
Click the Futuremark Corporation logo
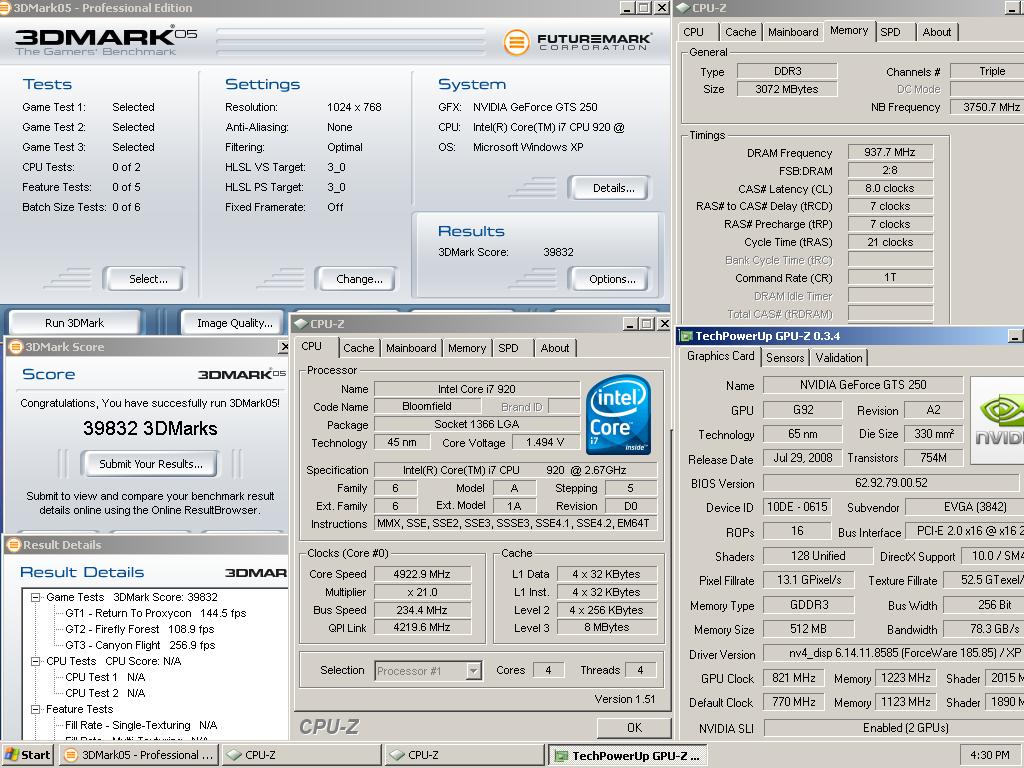click(577, 42)
